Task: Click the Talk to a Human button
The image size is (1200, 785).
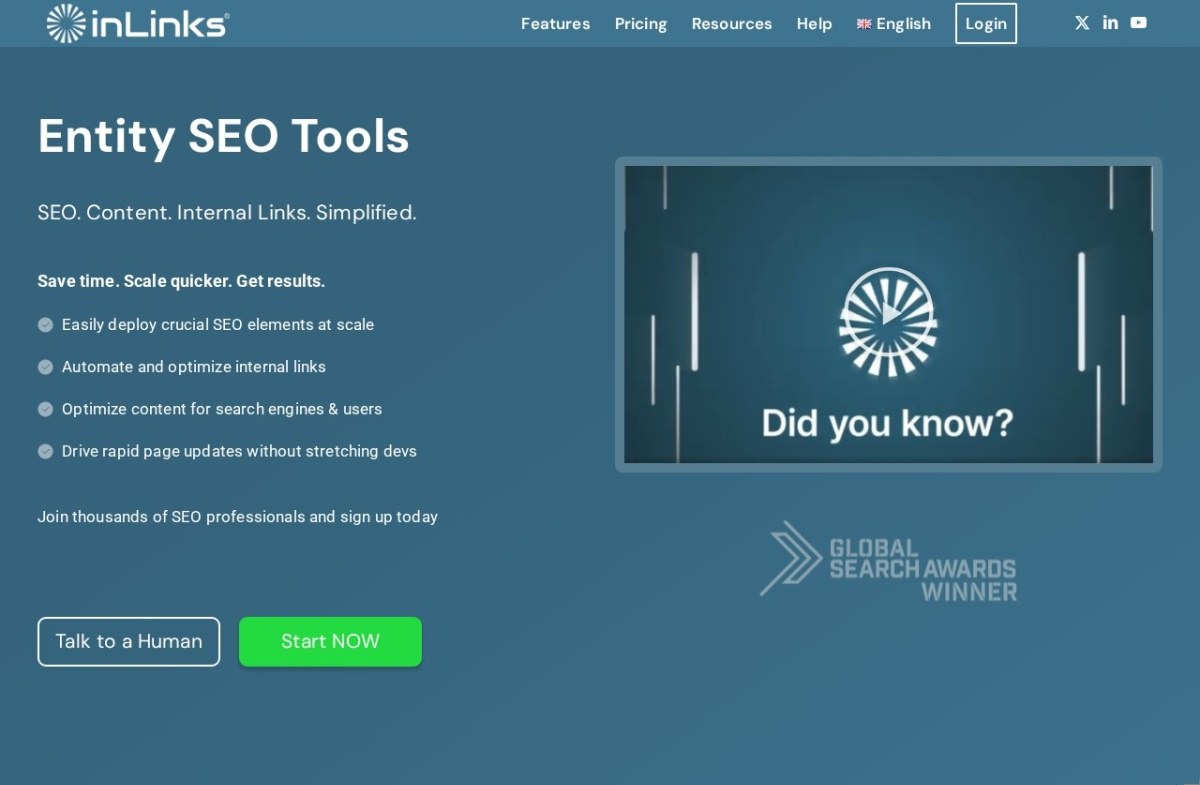Action: [x=129, y=642]
